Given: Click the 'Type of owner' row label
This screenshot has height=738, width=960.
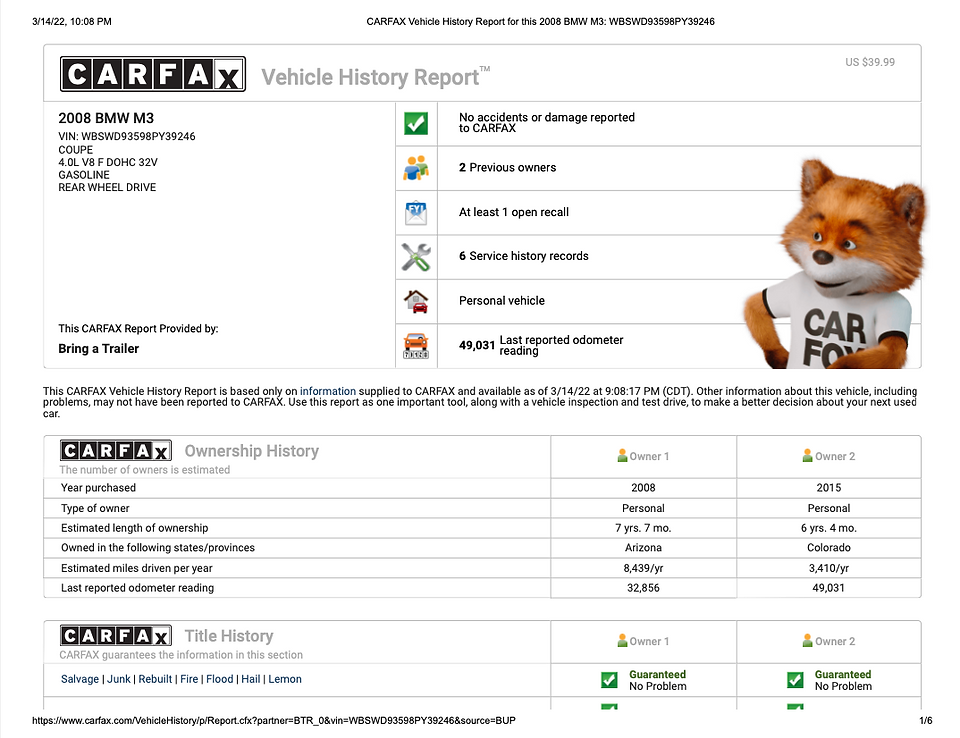Looking at the screenshot, I should coord(95,508).
